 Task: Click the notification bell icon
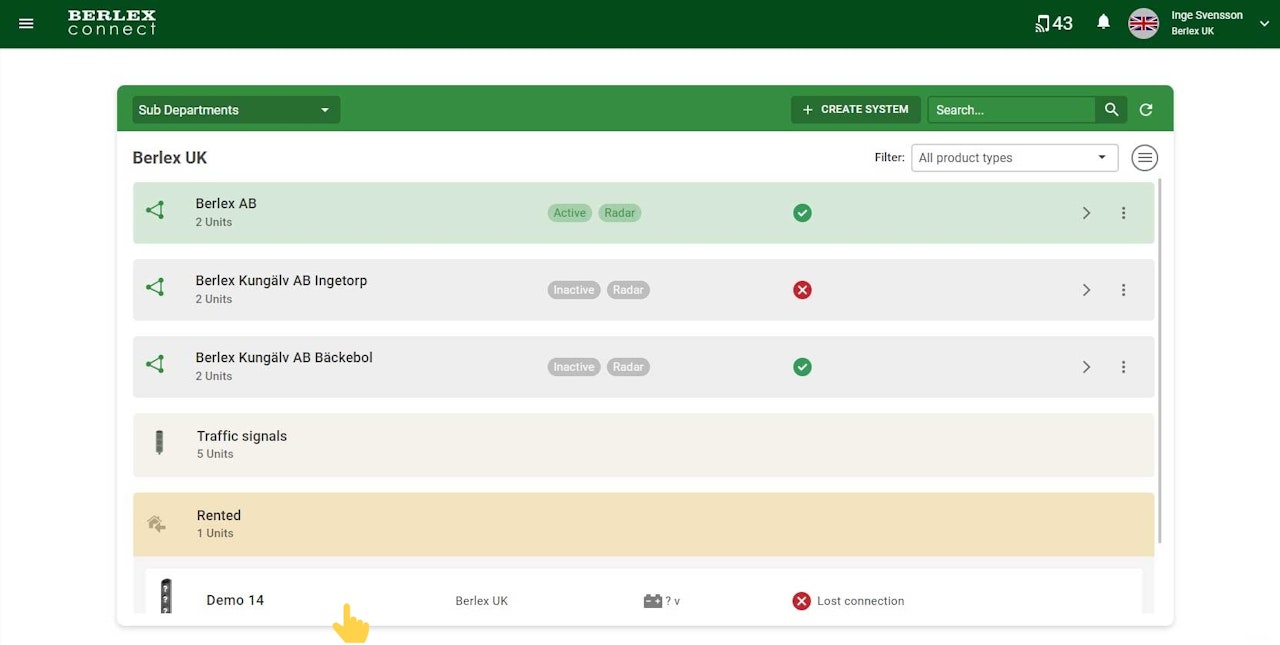tap(1103, 22)
